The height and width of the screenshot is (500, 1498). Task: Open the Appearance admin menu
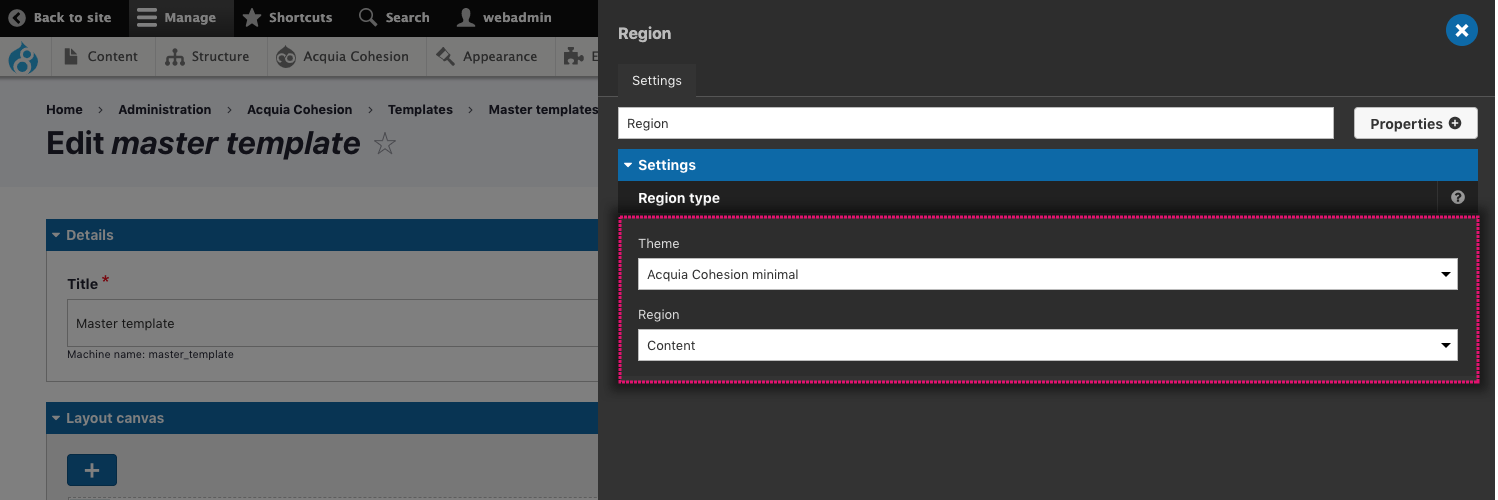click(487, 56)
